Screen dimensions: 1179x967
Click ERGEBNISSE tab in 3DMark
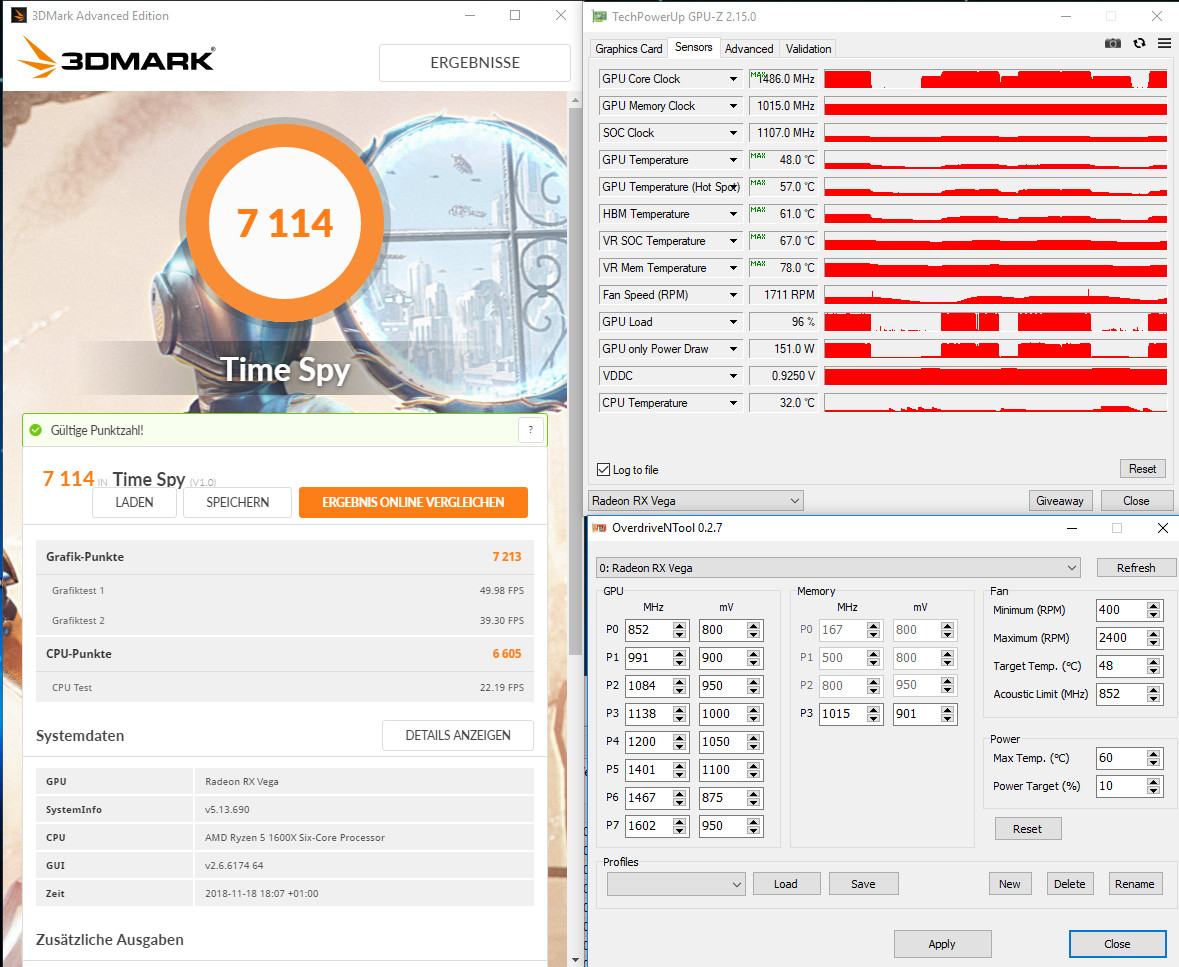pyautogui.click(x=474, y=62)
